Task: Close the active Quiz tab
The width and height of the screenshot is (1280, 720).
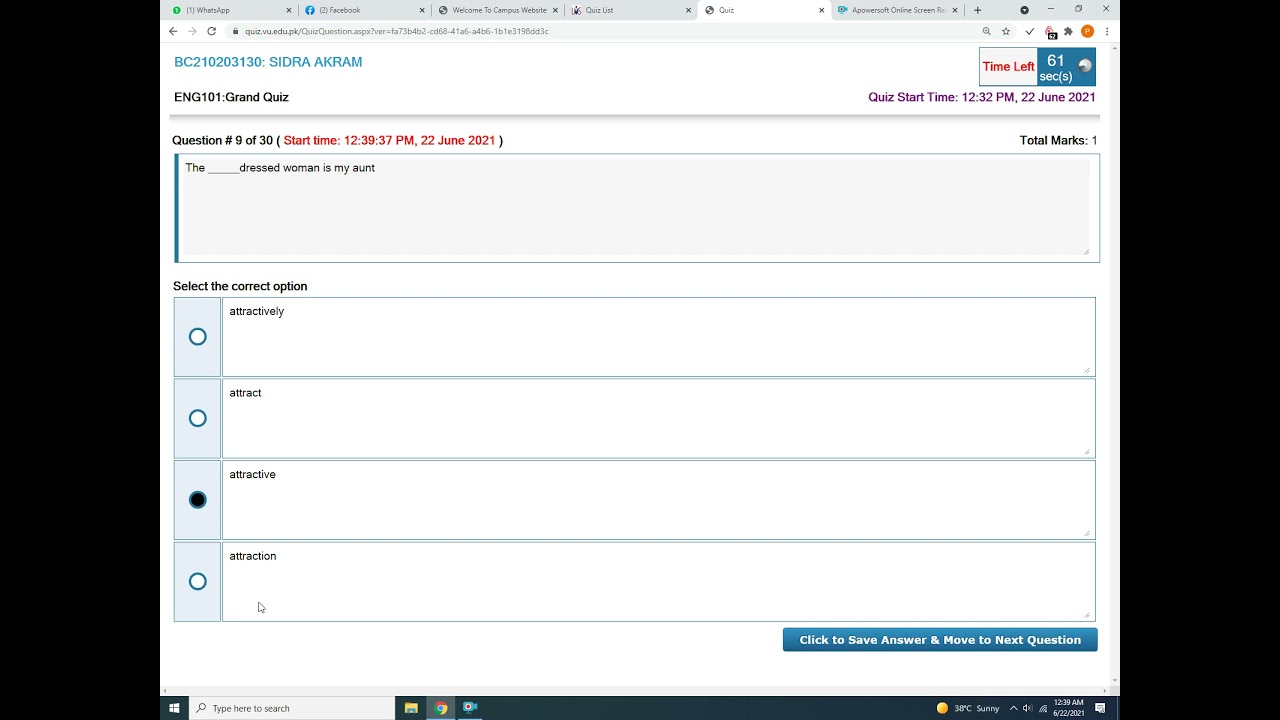Action: point(822,10)
